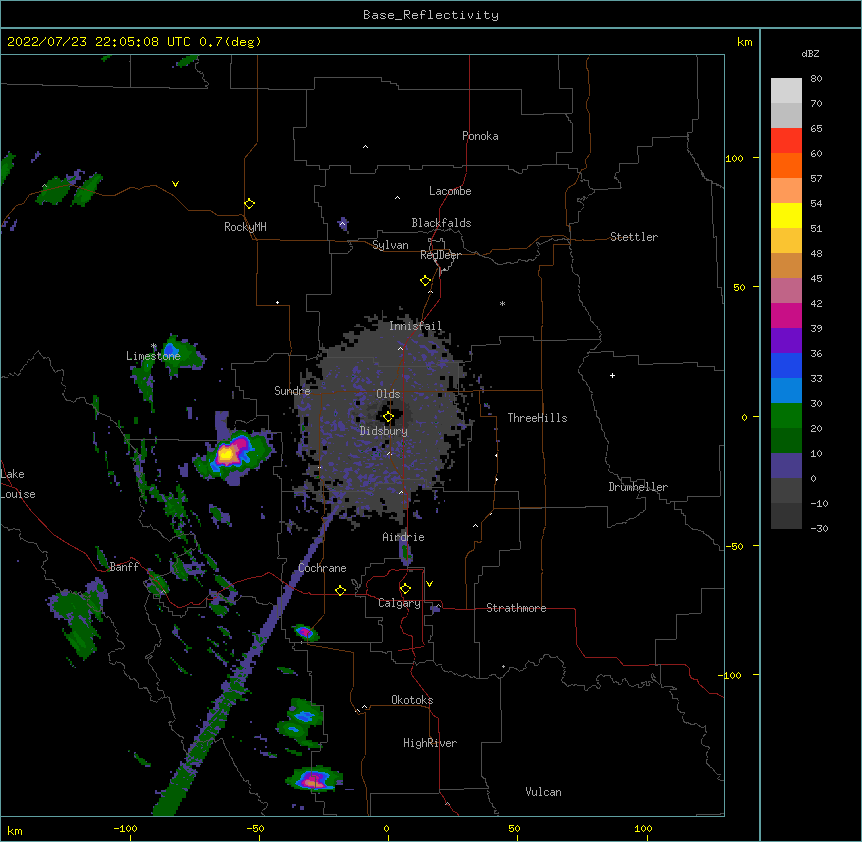
Task: Click the yellow diamond marker south of RedDeer
Action: pyautogui.click(x=426, y=281)
